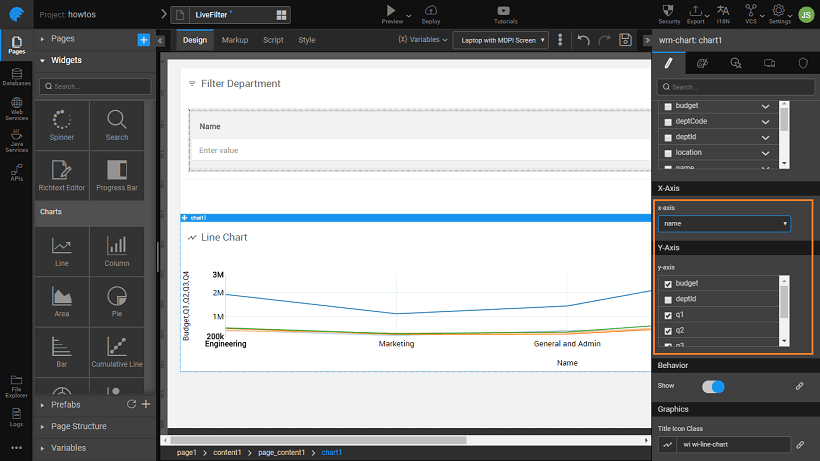820x461 pixels.
Task: Add a new page with plus icon
Action: click(143, 39)
